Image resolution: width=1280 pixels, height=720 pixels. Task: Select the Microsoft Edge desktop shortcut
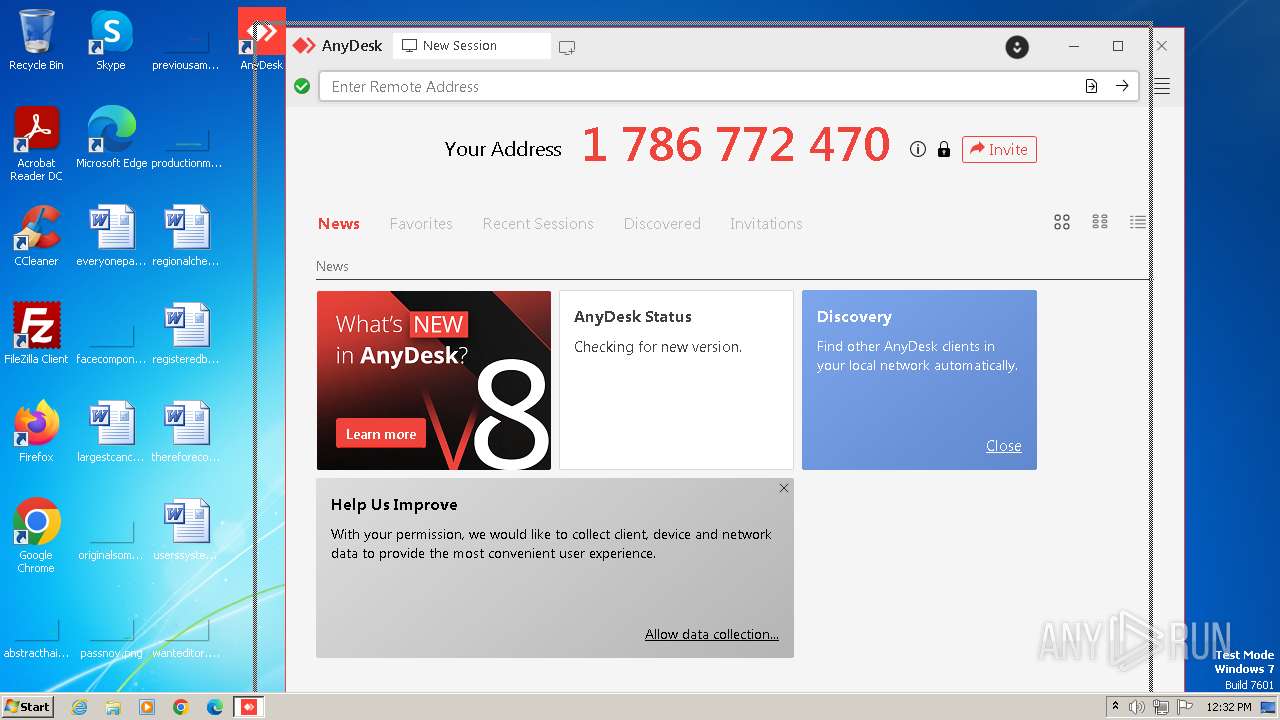111,139
